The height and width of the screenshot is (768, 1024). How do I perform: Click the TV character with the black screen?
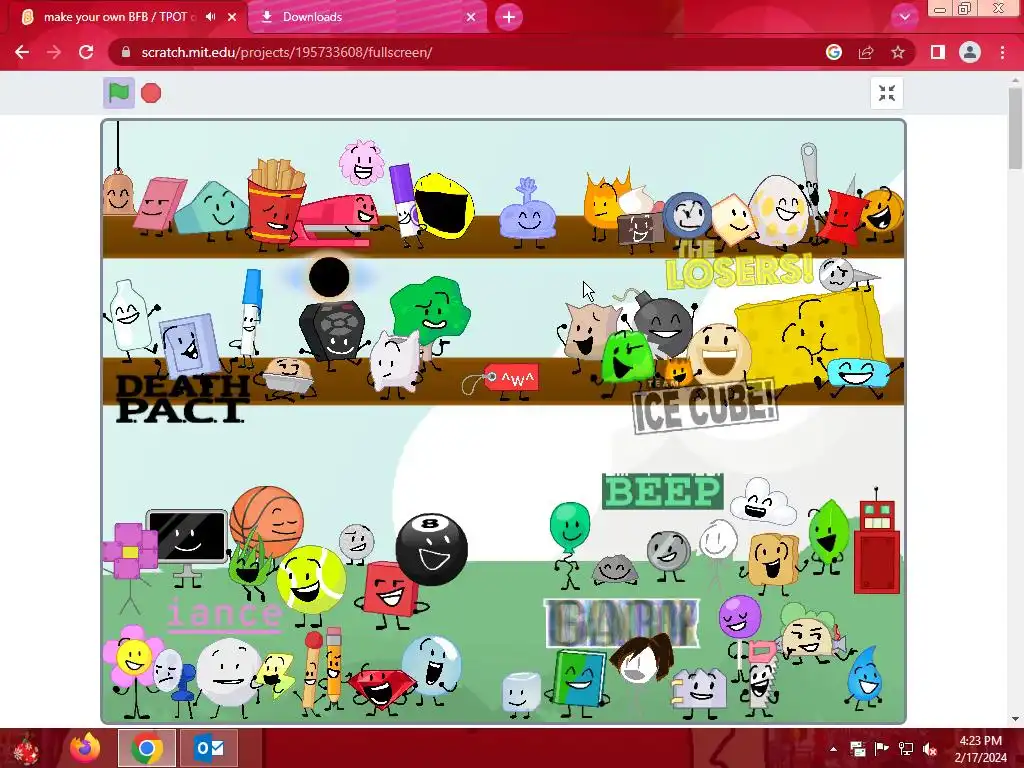[187, 537]
